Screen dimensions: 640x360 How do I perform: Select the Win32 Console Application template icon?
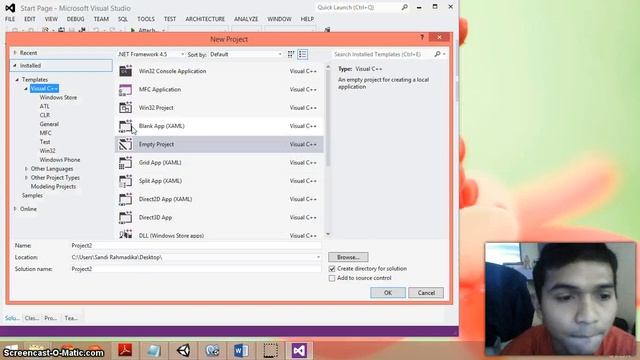coord(125,71)
